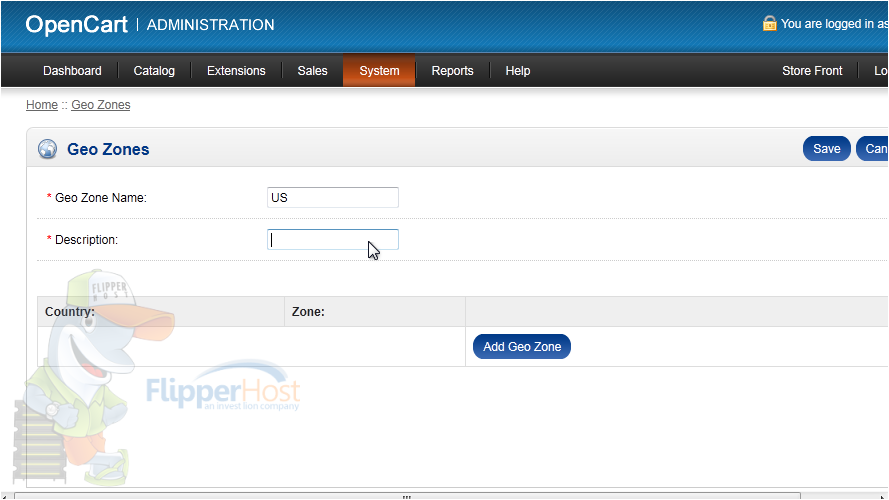Click the 'Zone:' column header
Viewport: 889px width, 500px height.
pyautogui.click(x=308, y=312)
